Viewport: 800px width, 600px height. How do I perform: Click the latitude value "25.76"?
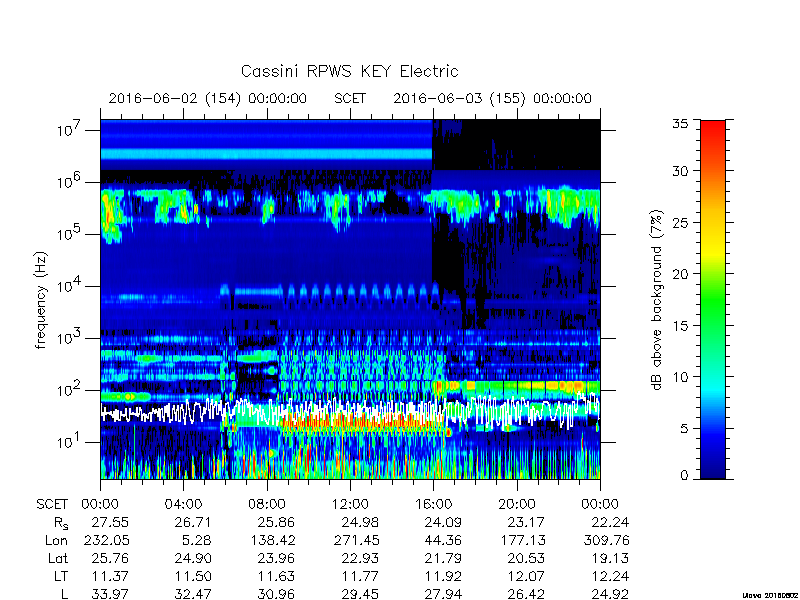click(110, 559)
